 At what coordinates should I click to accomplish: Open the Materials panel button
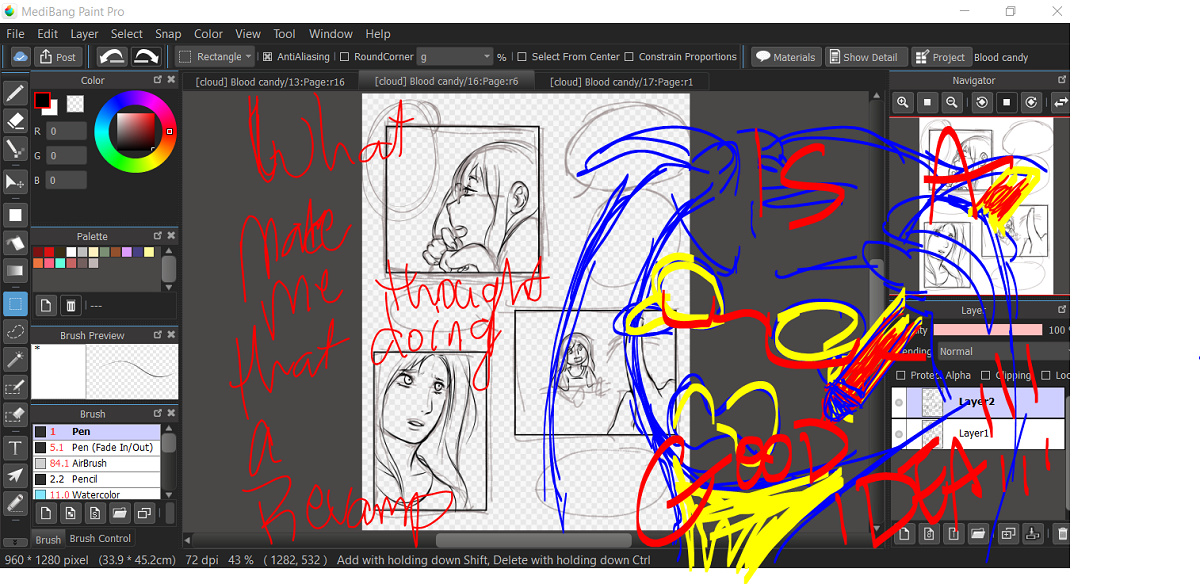(x=786, y=57)
